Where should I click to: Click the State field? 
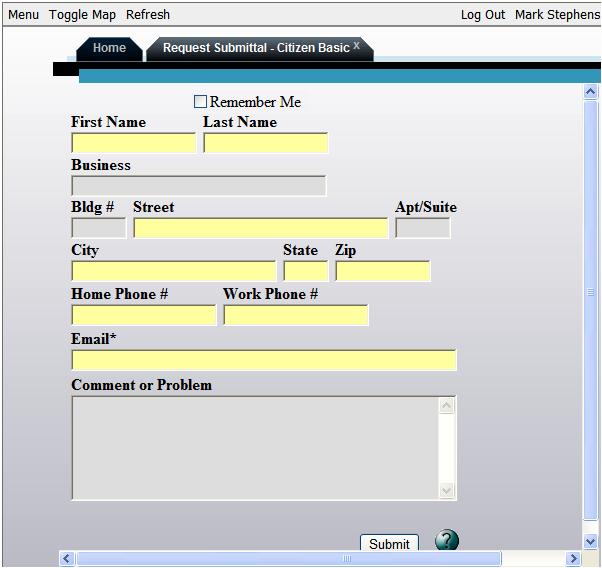(306, 271)
